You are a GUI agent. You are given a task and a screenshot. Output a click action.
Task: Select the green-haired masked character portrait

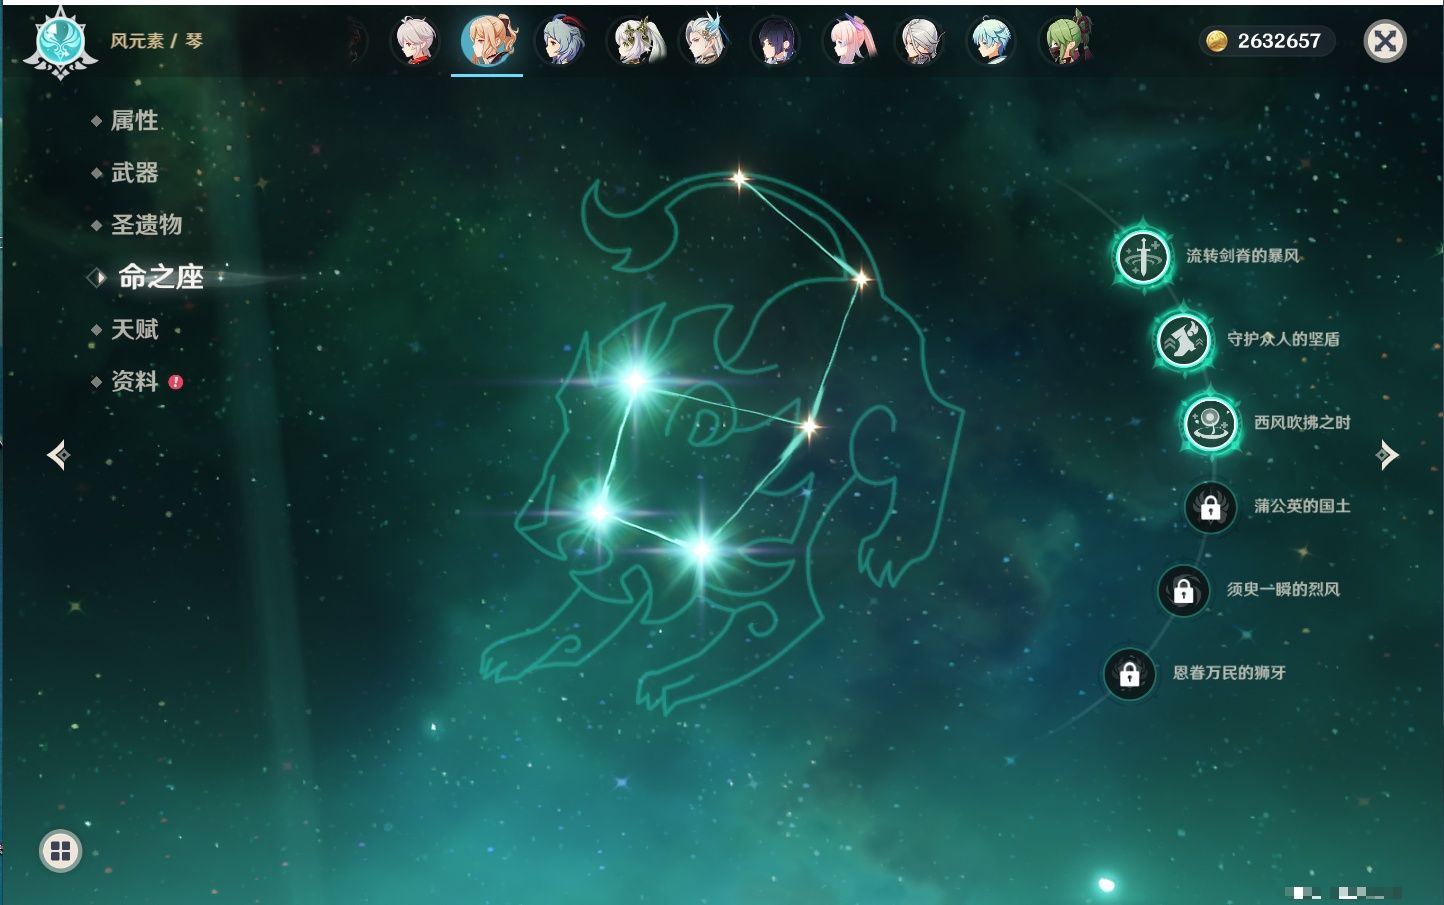pos(1066,40)
